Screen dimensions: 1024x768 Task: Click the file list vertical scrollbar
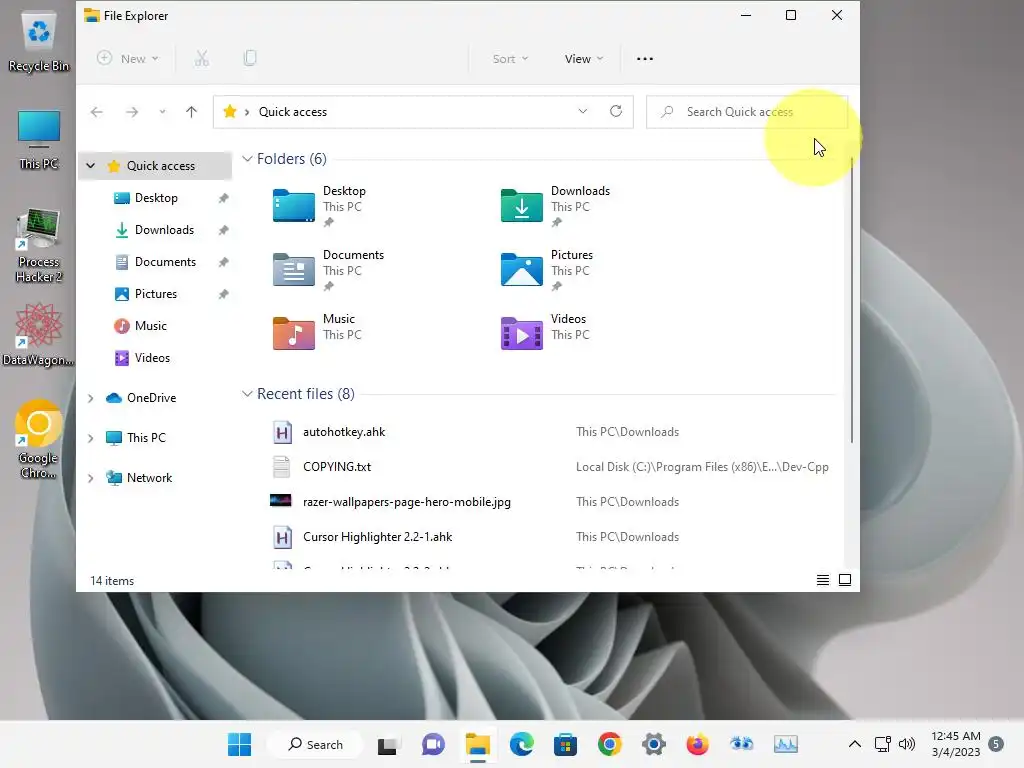(851, 300)
